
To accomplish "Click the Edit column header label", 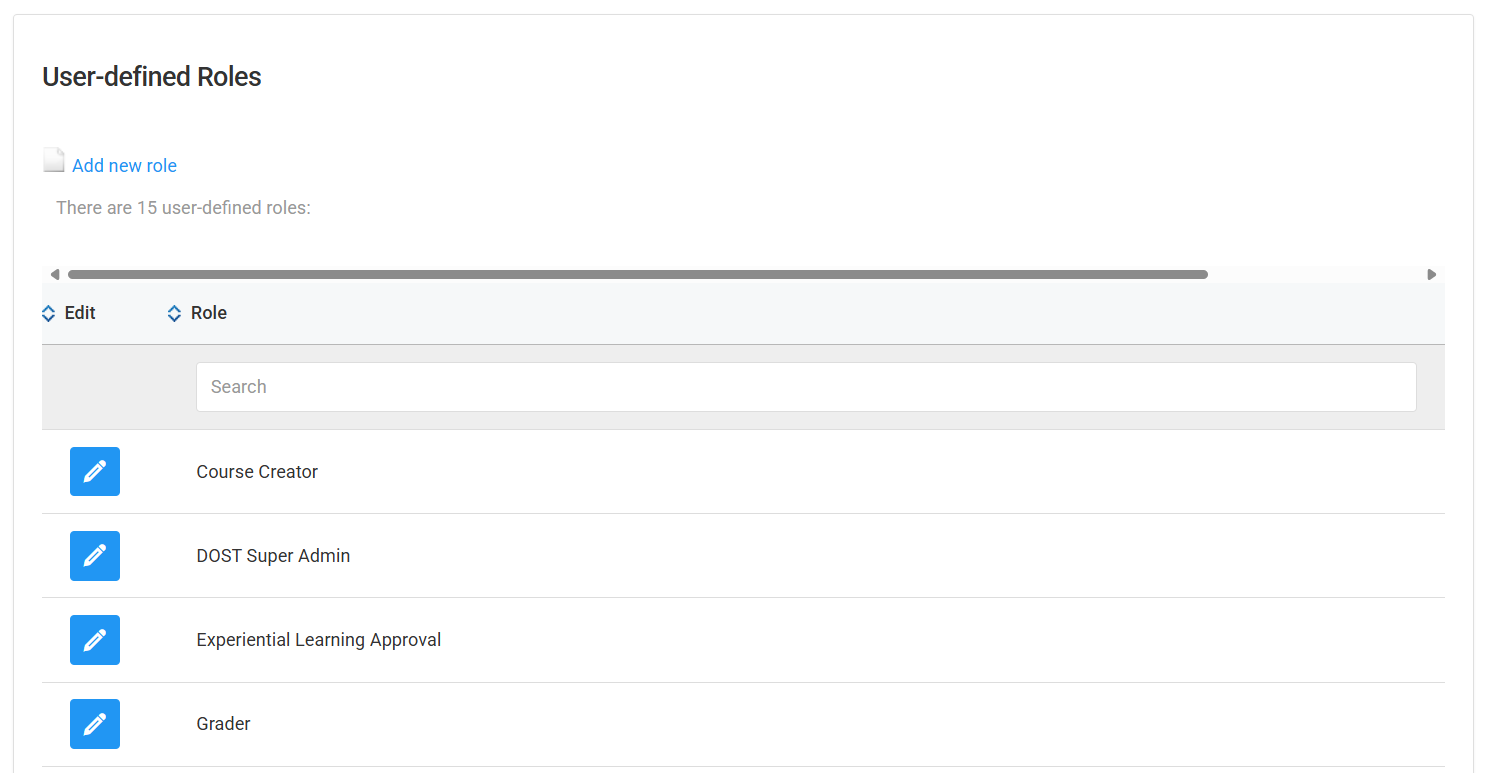I will pos(80,313).
